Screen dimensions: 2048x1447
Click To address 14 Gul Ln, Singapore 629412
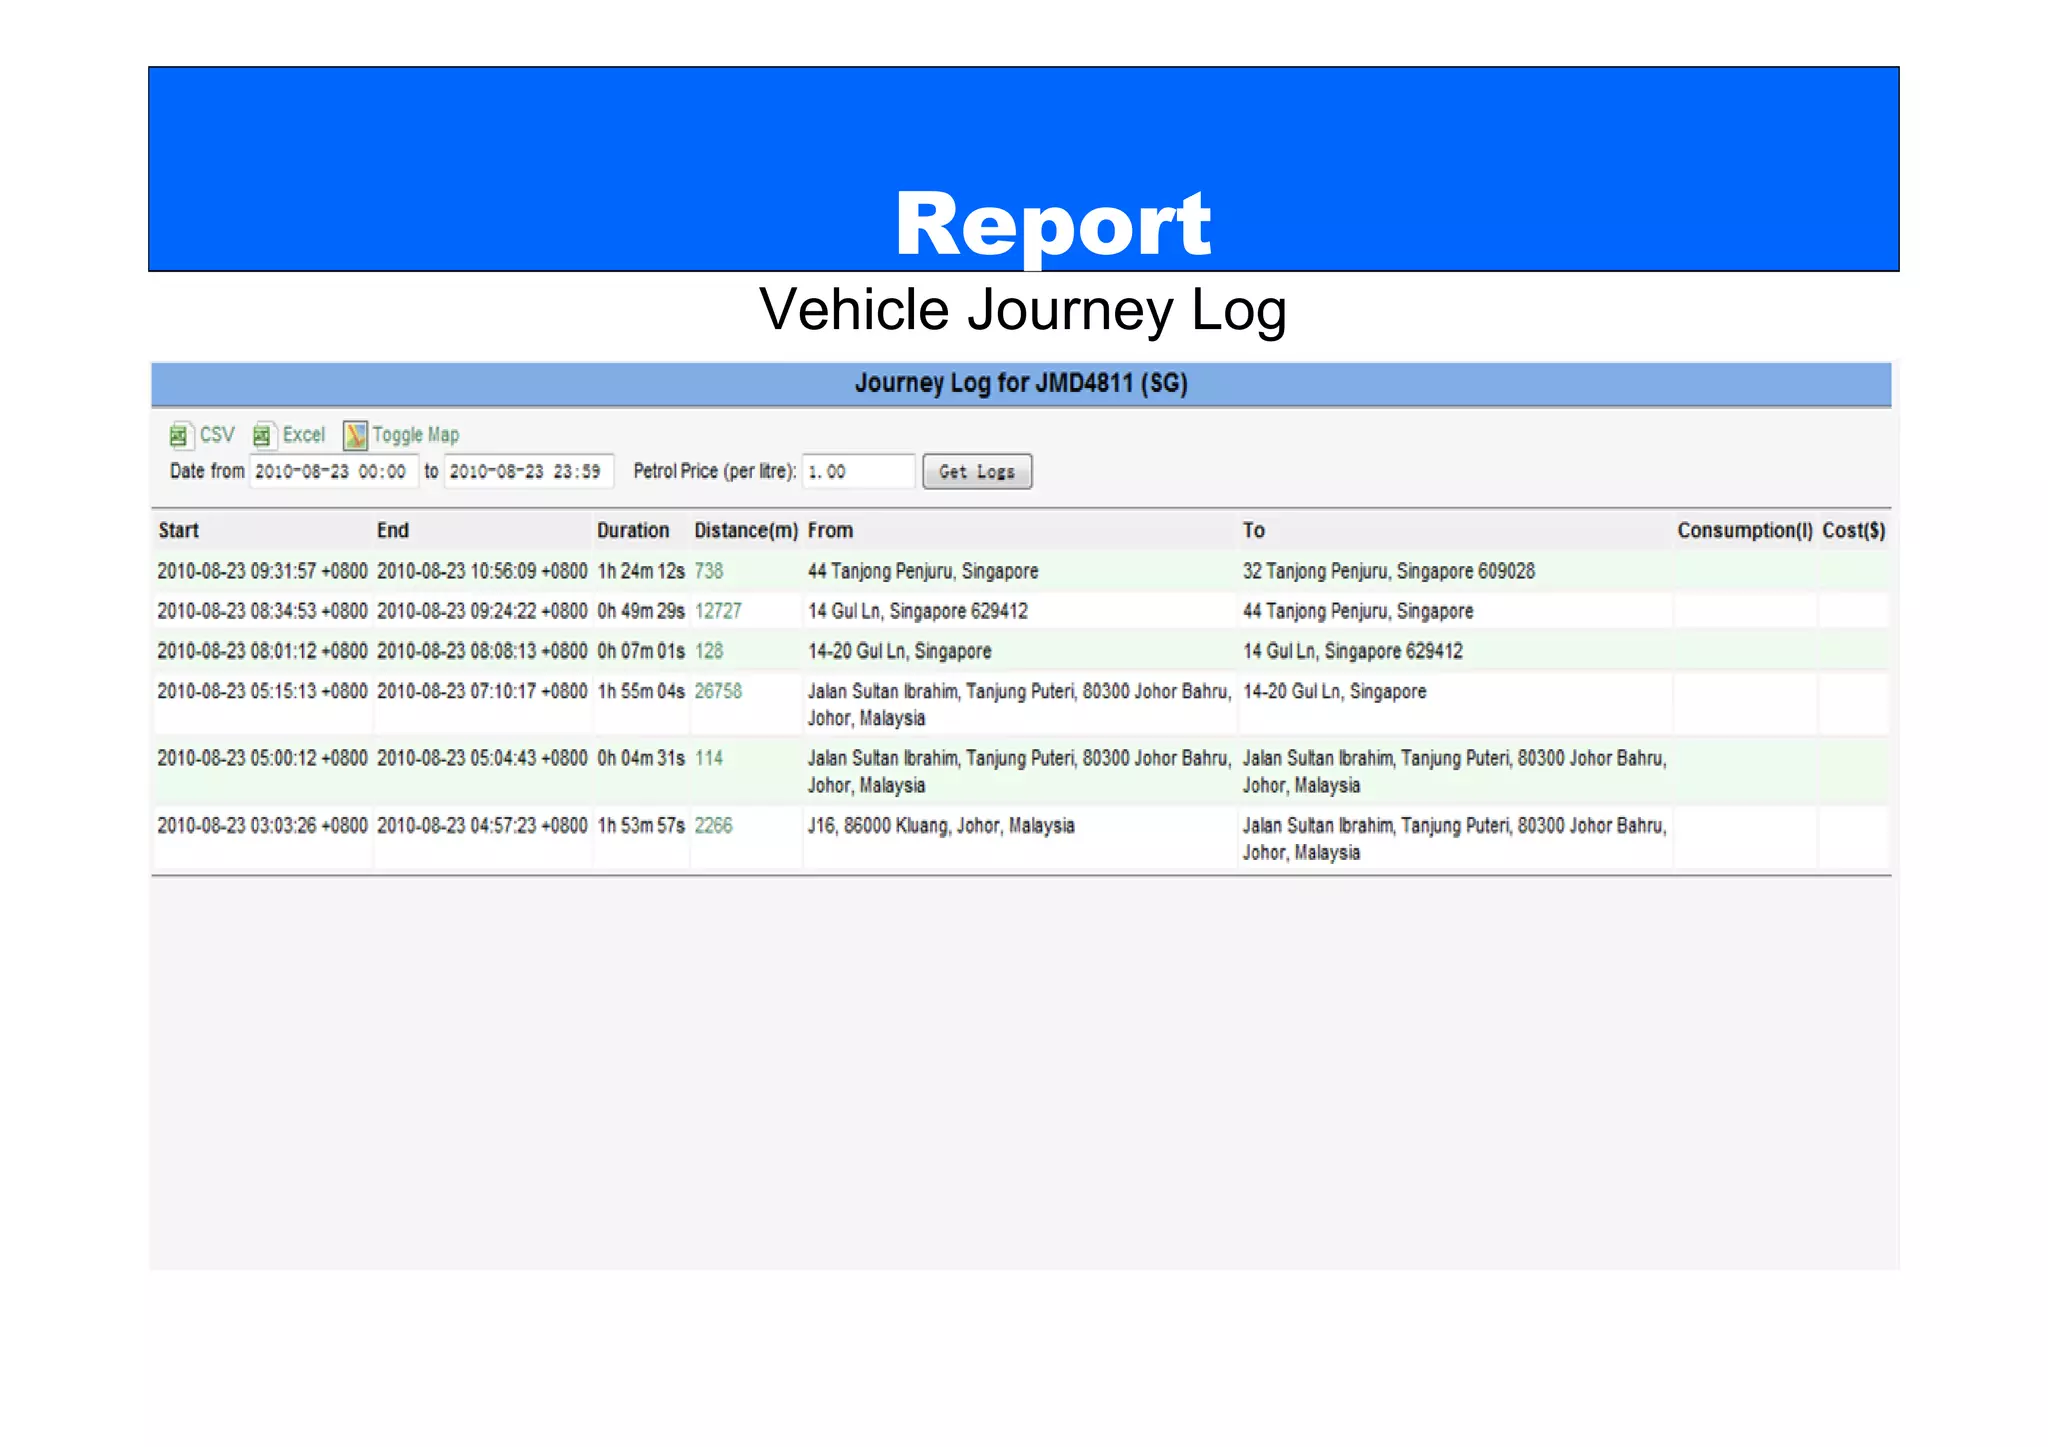[1353, 651]
